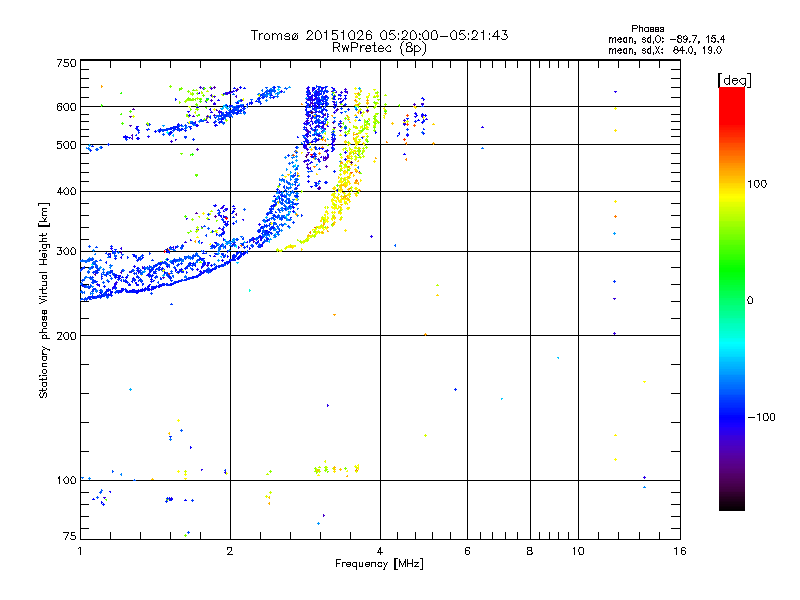Screen dimensions: 800x600
Task: Click the rainbow phase color bar
Action: (732, 298)
